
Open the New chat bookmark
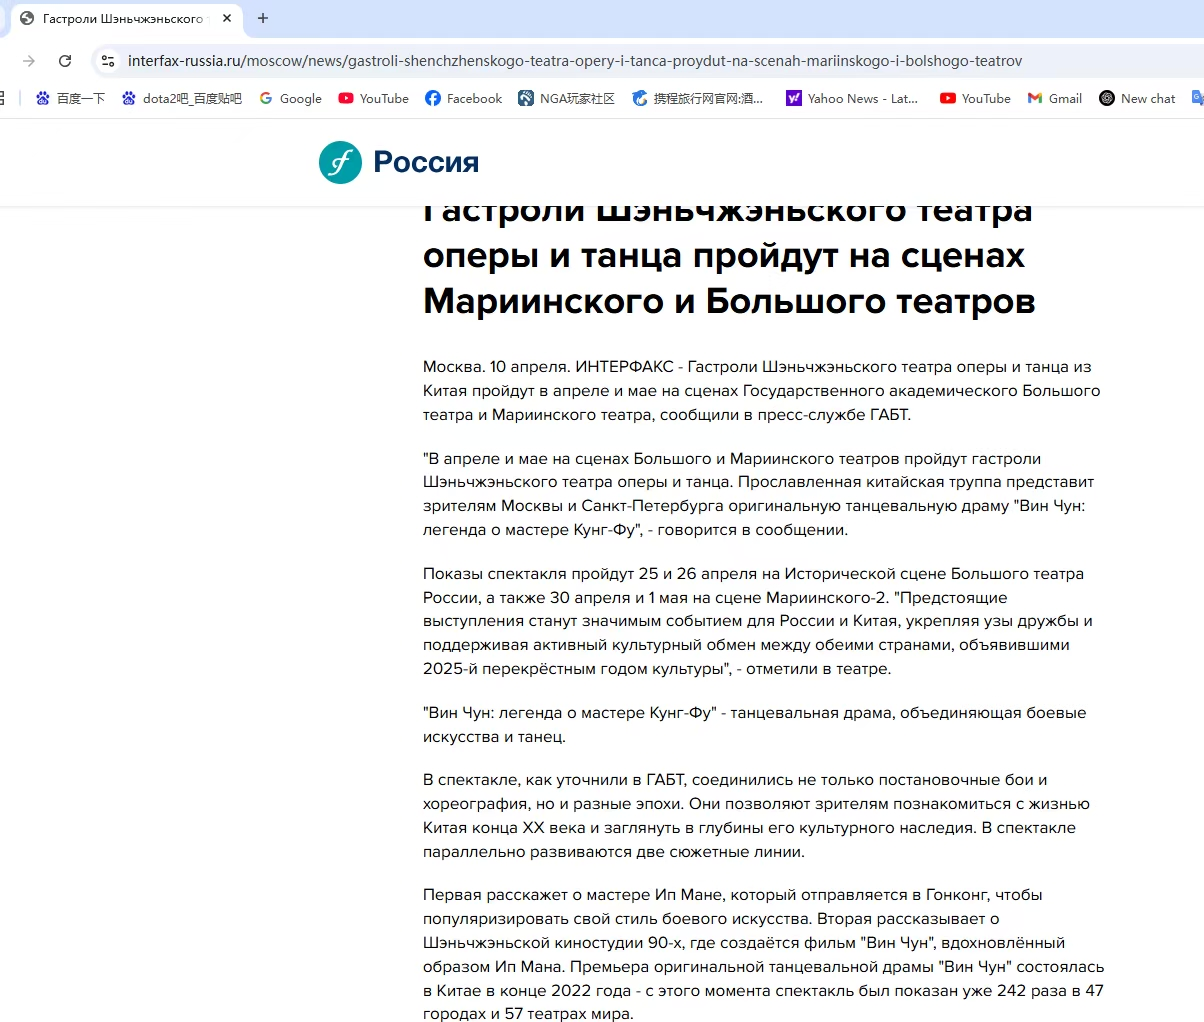(1137, 98)
